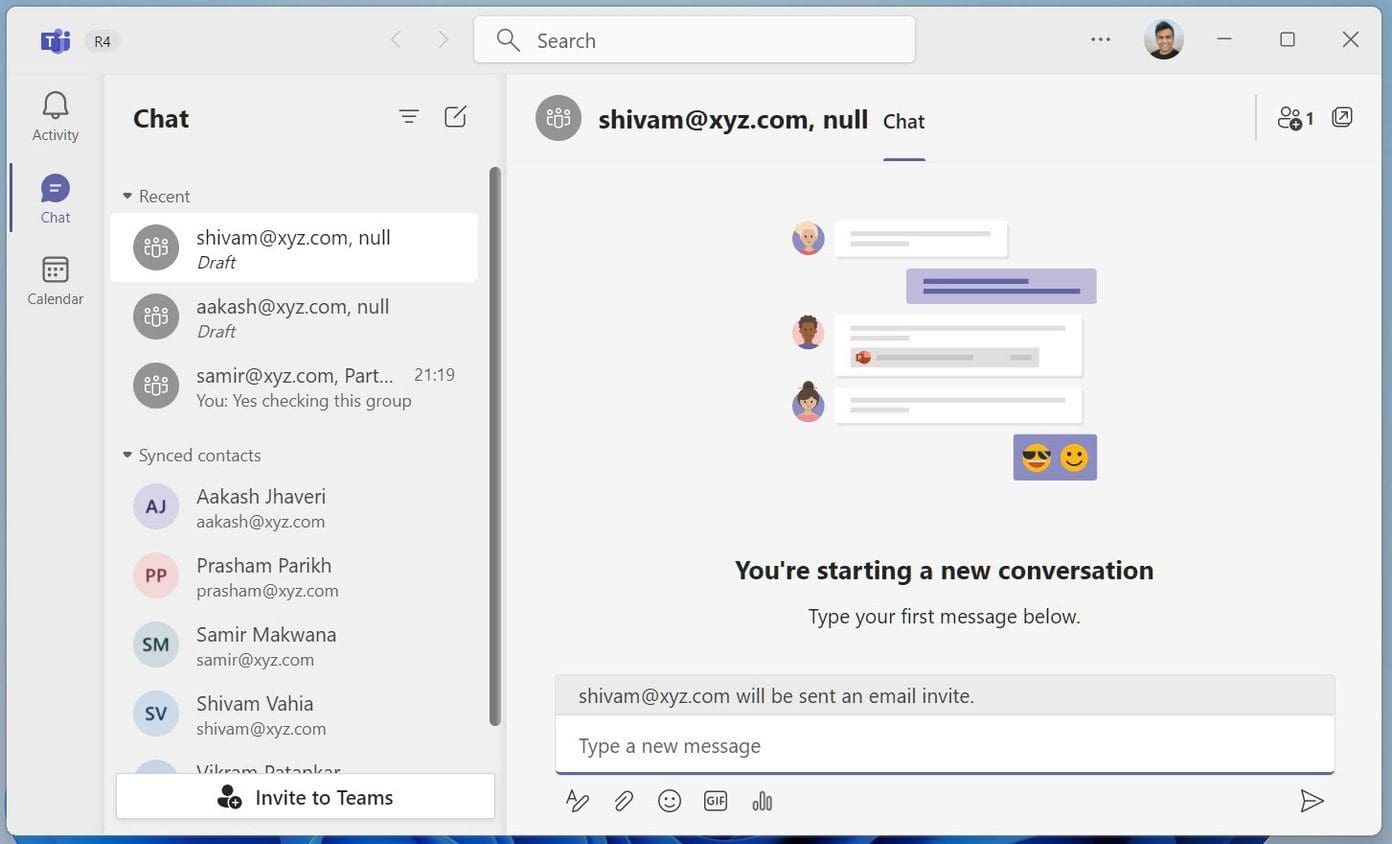Select the shivam@xyz.com, null draft chat
This screenshot has height=844, width=1392.
[x=294, y=248]
